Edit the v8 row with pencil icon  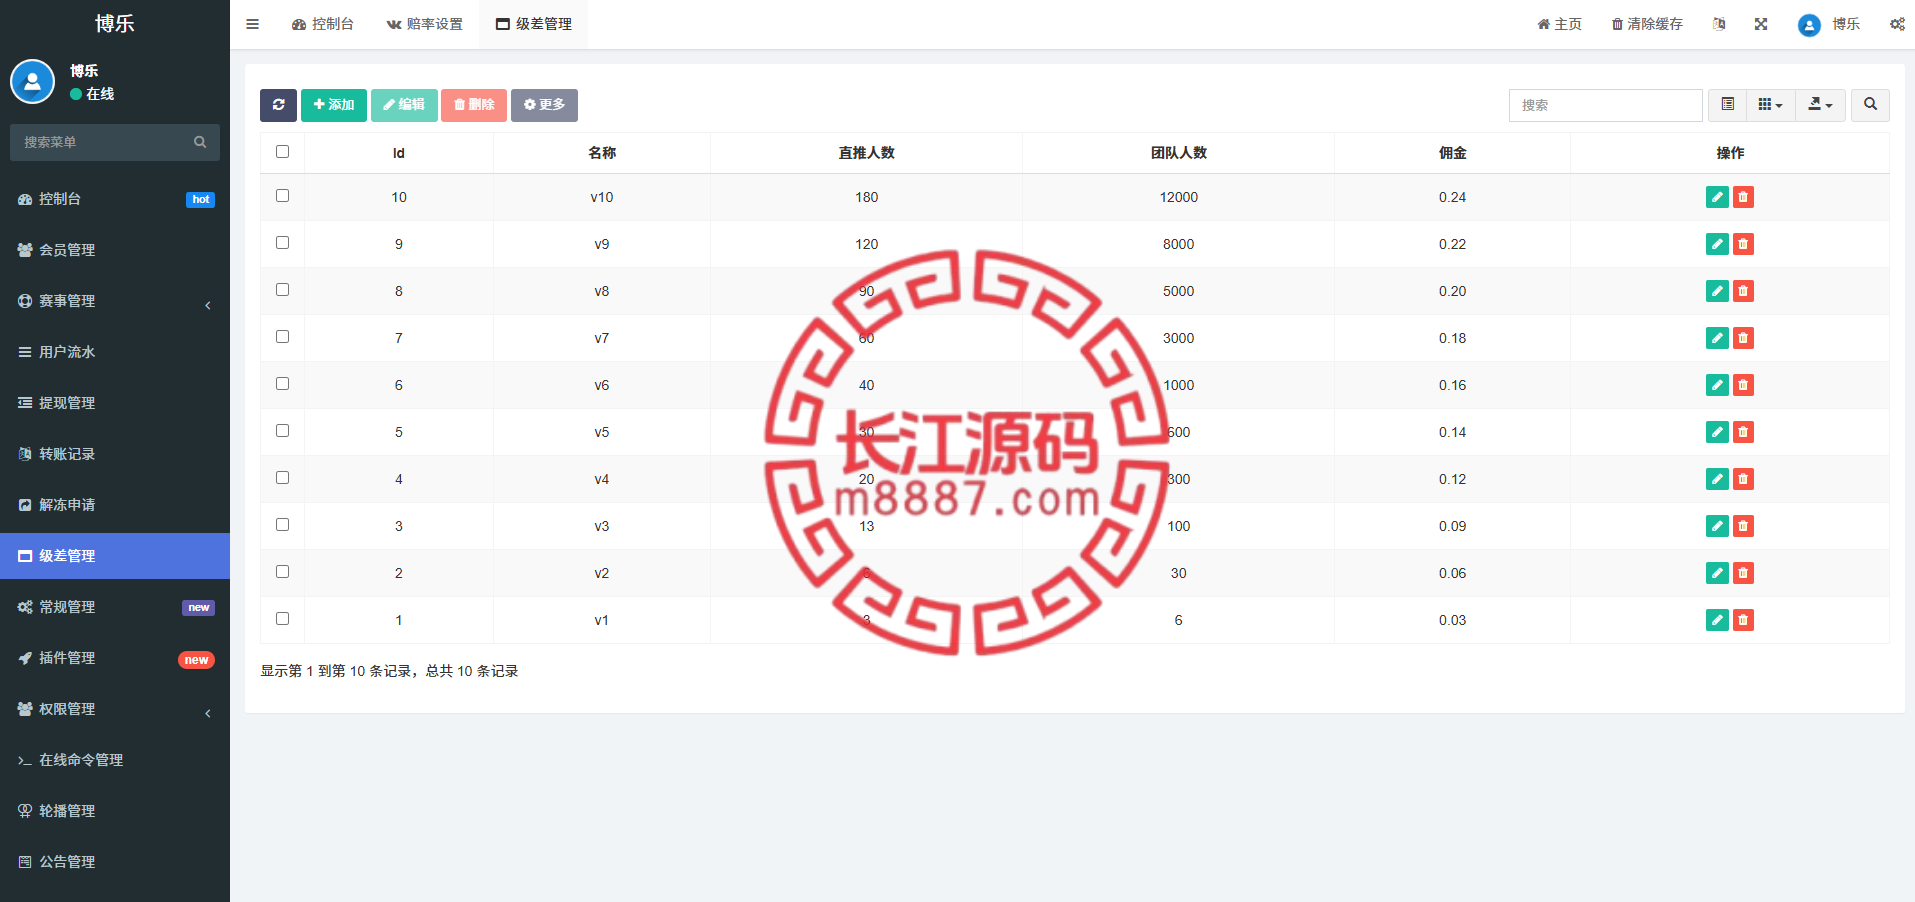(x=1717, y=291)
